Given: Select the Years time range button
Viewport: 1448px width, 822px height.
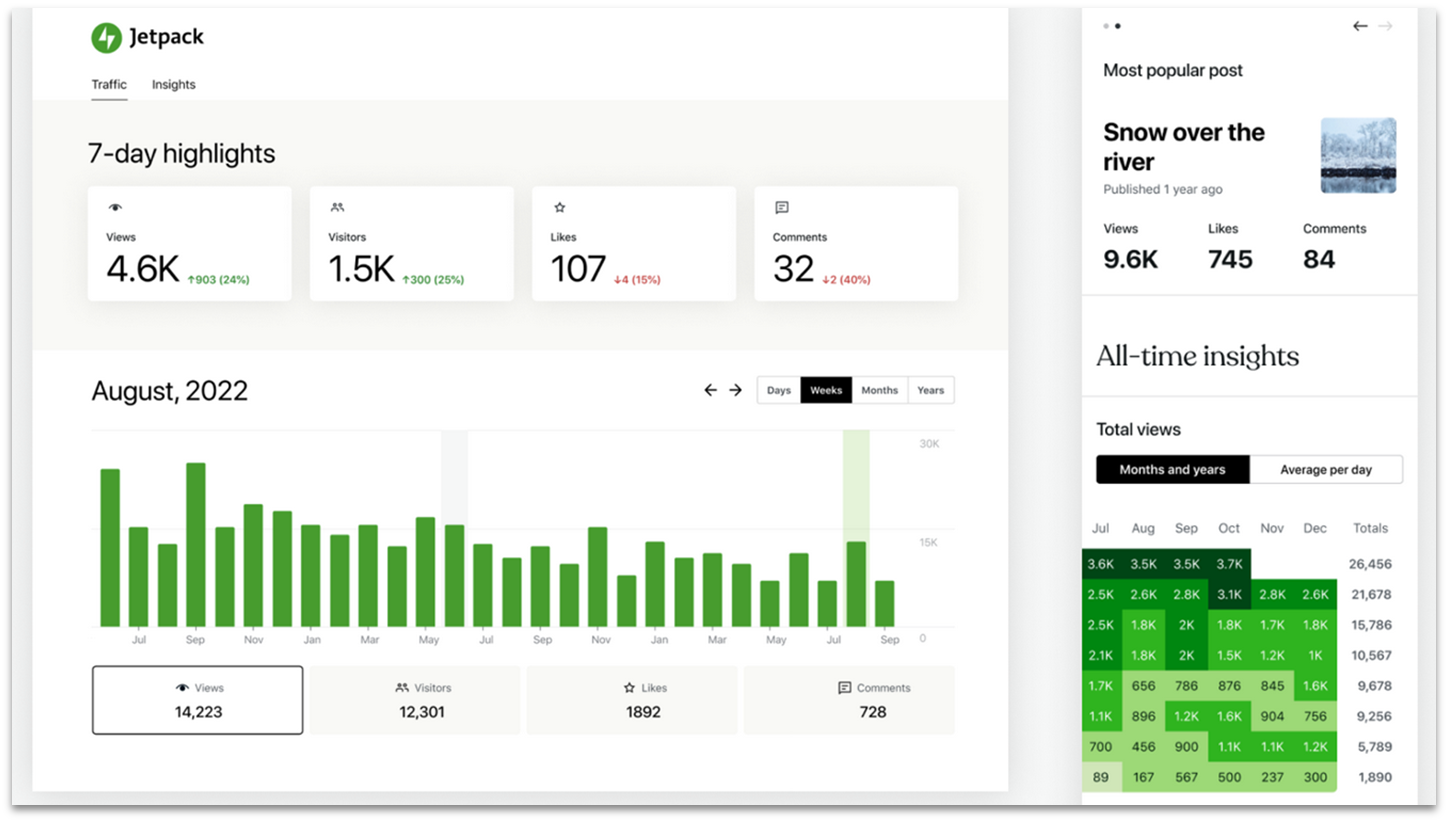Looking at the screenshot, I should 930,390.
